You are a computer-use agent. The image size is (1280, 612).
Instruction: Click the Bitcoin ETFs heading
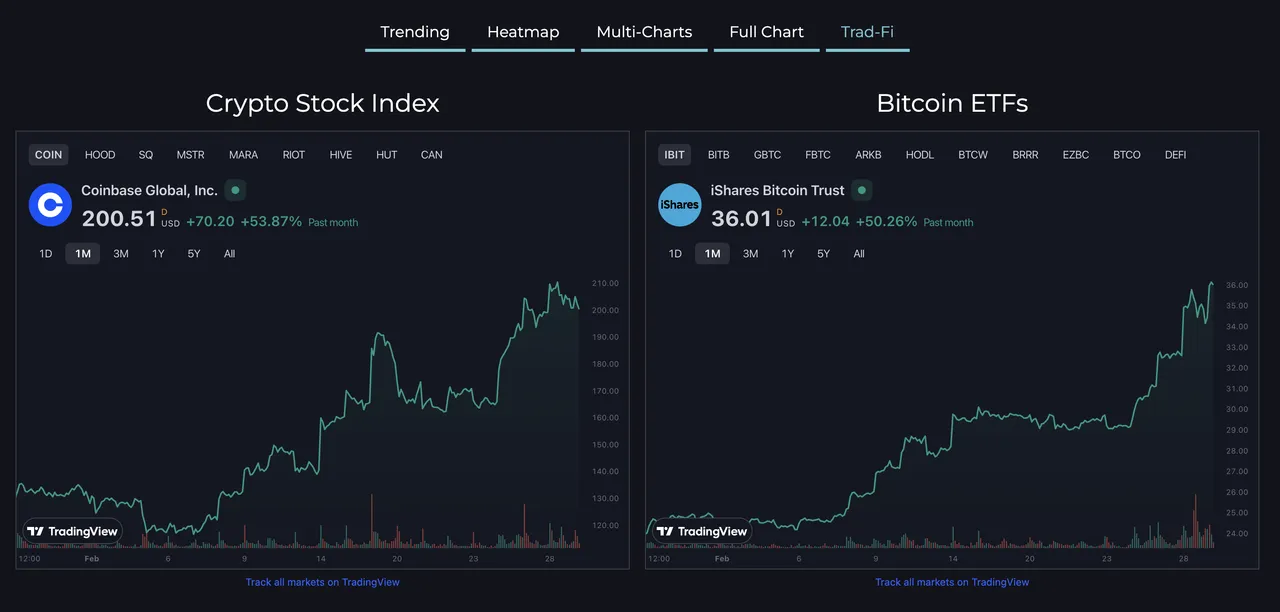tap(952, 103)
